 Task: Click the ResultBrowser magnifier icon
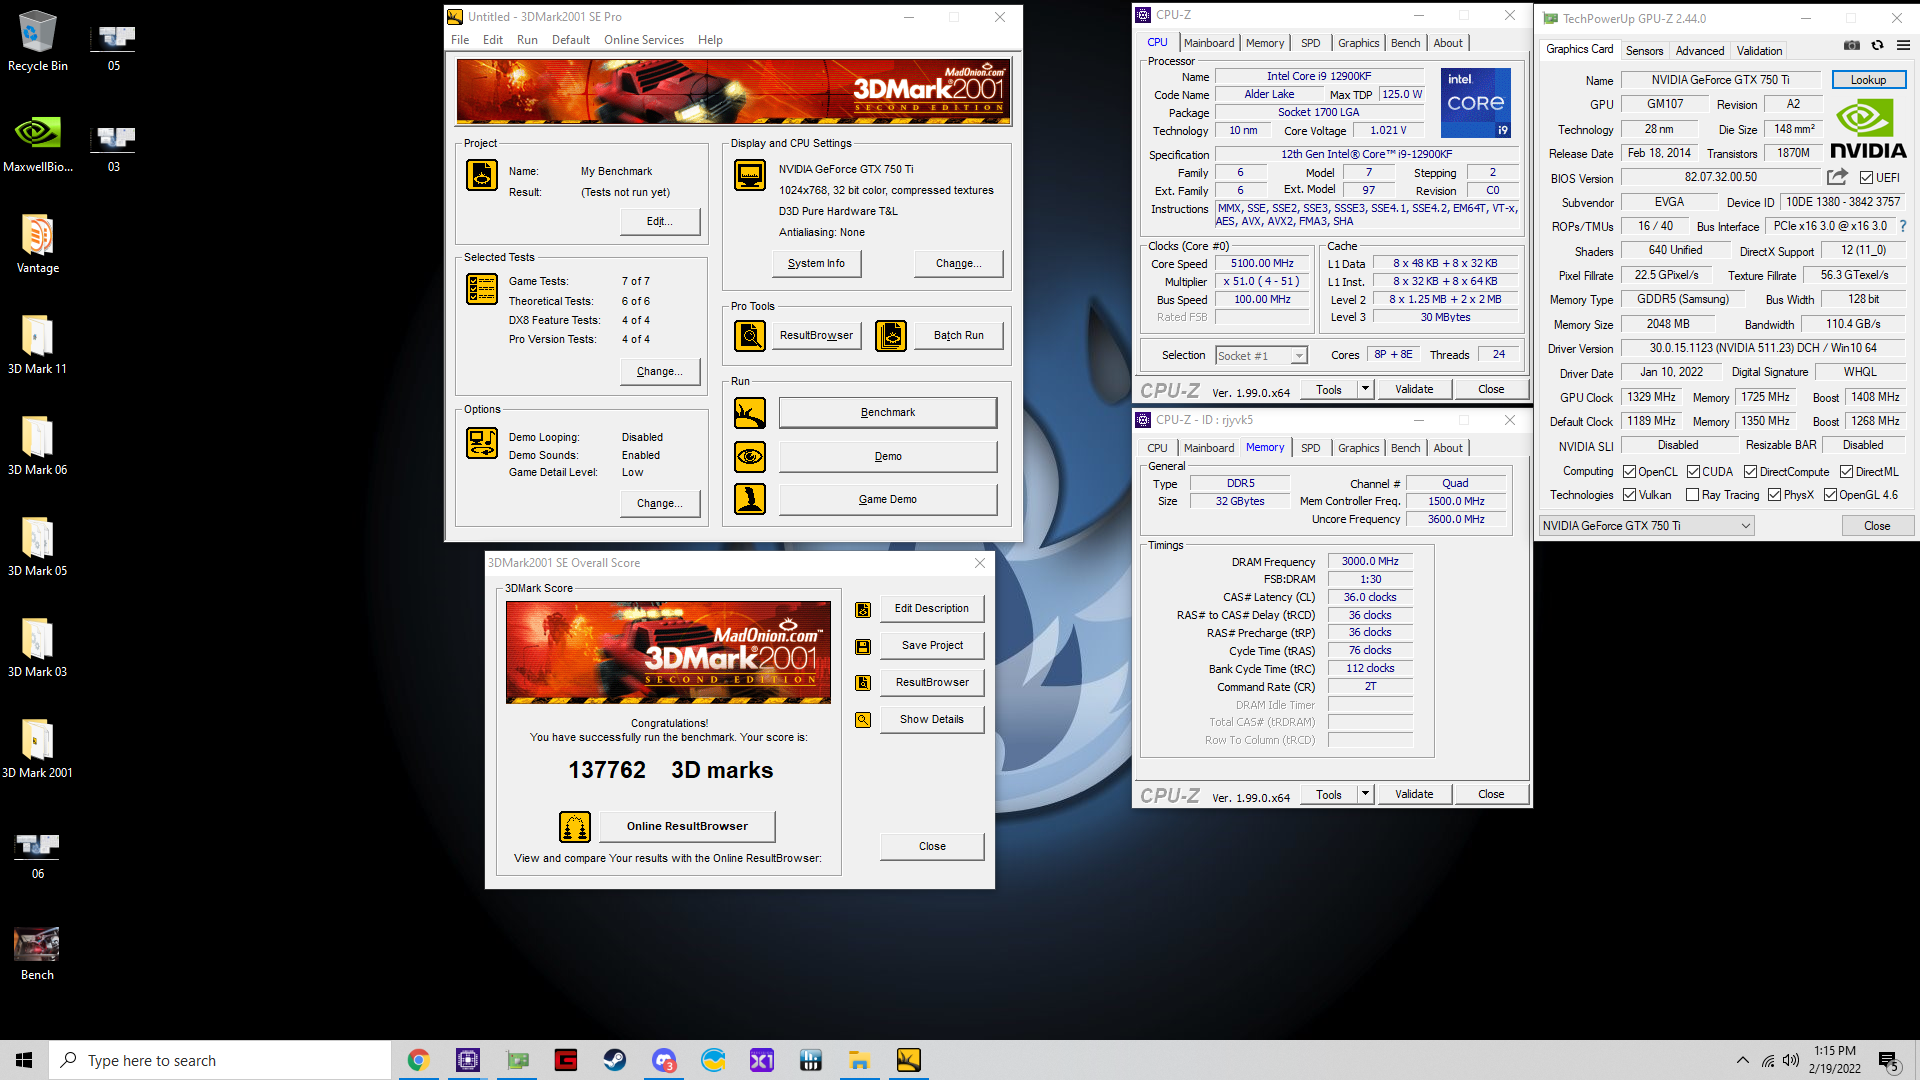[x=750, y=336]
